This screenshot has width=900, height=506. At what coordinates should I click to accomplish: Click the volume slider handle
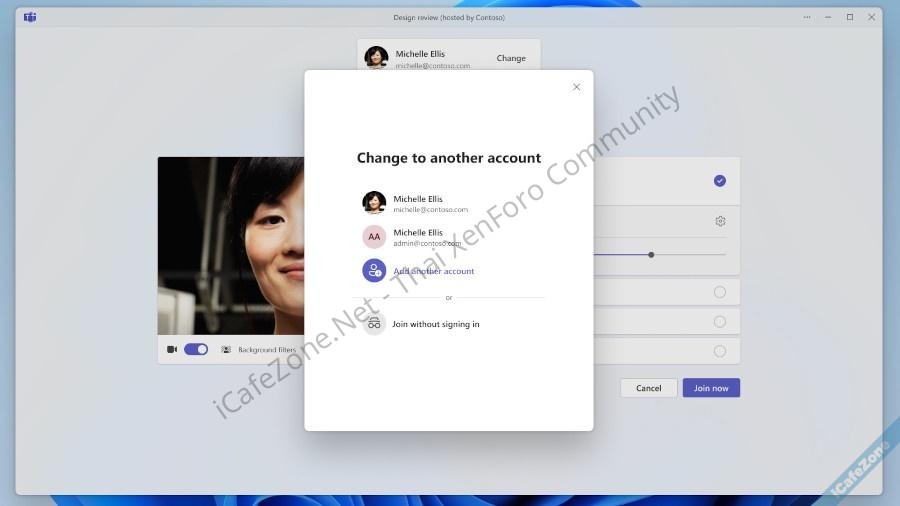tap(651, 255)
